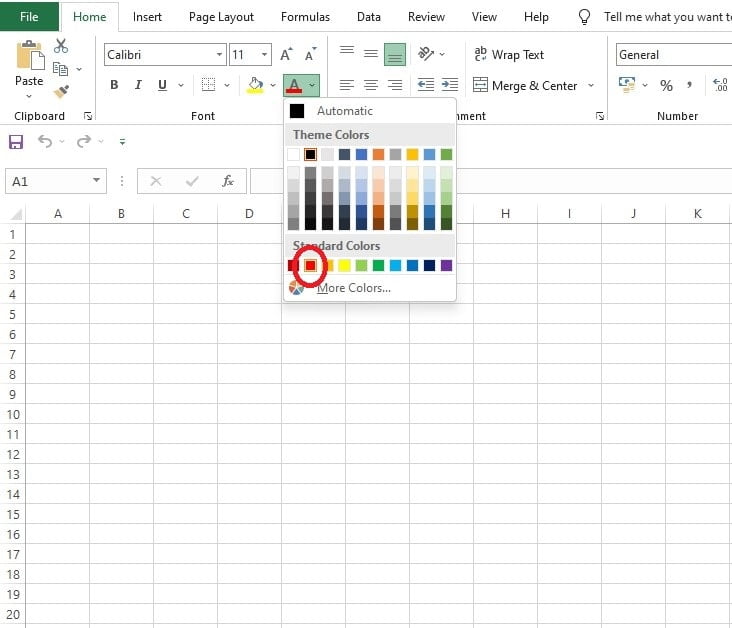
Task: Open the Name Box A1 dropdown
Action: [97, 180]
